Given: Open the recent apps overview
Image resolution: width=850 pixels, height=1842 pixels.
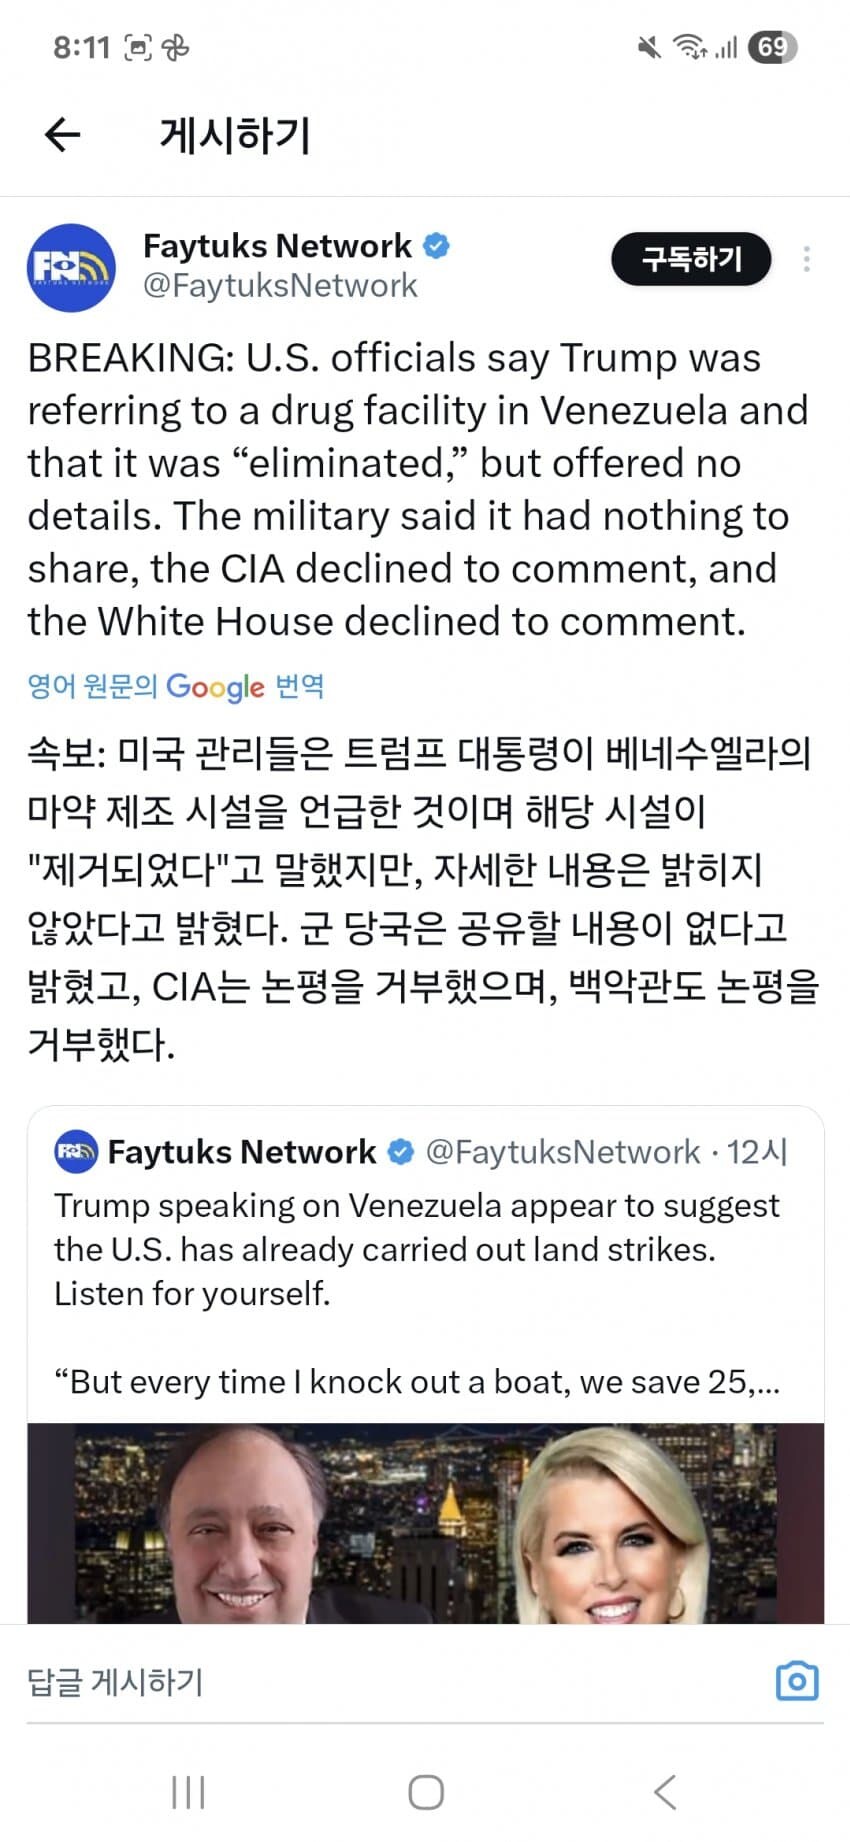Looking at the screenshot, I should pos(187,1793).
